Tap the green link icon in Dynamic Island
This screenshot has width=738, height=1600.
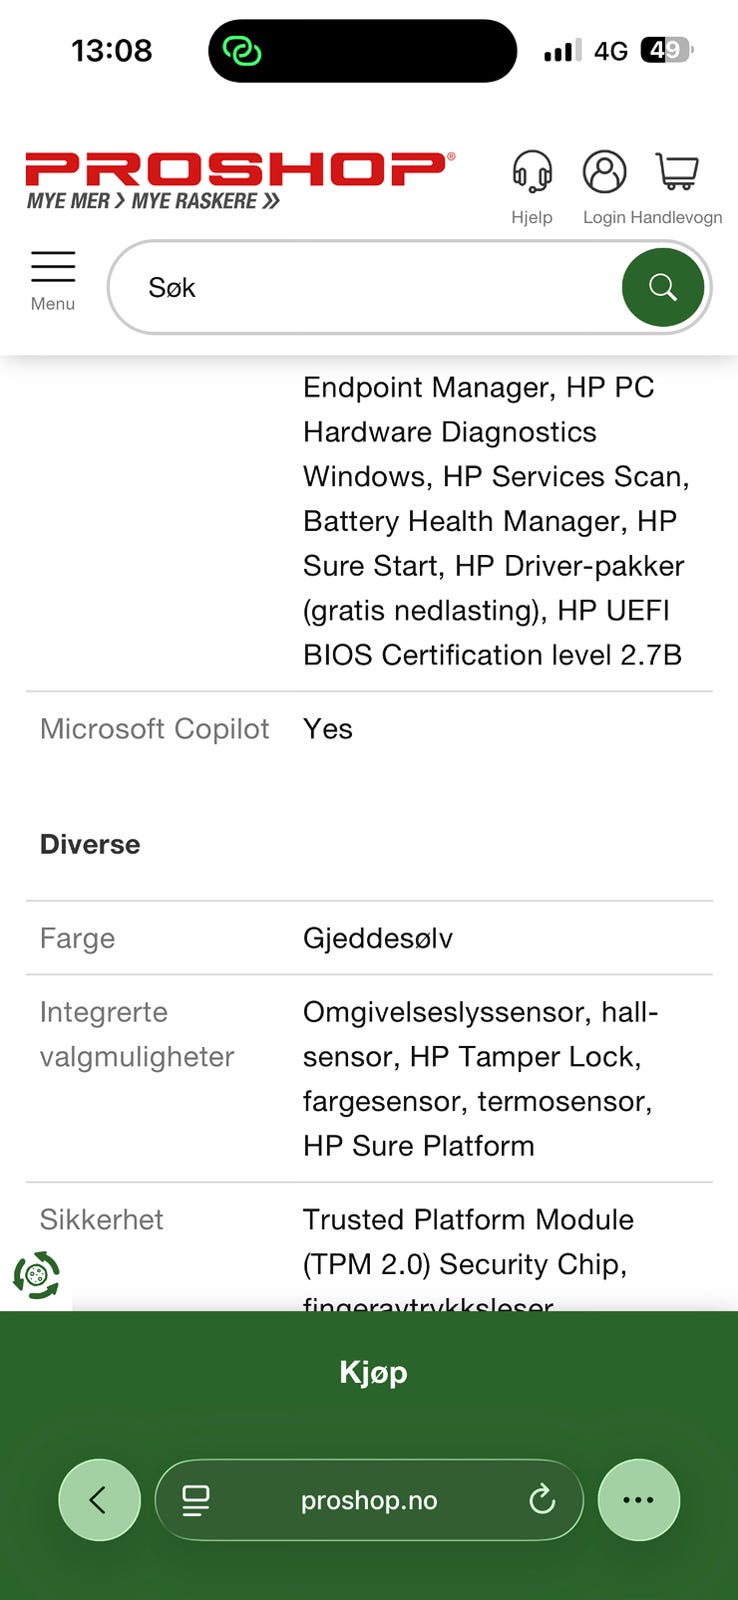pos(242,51)
